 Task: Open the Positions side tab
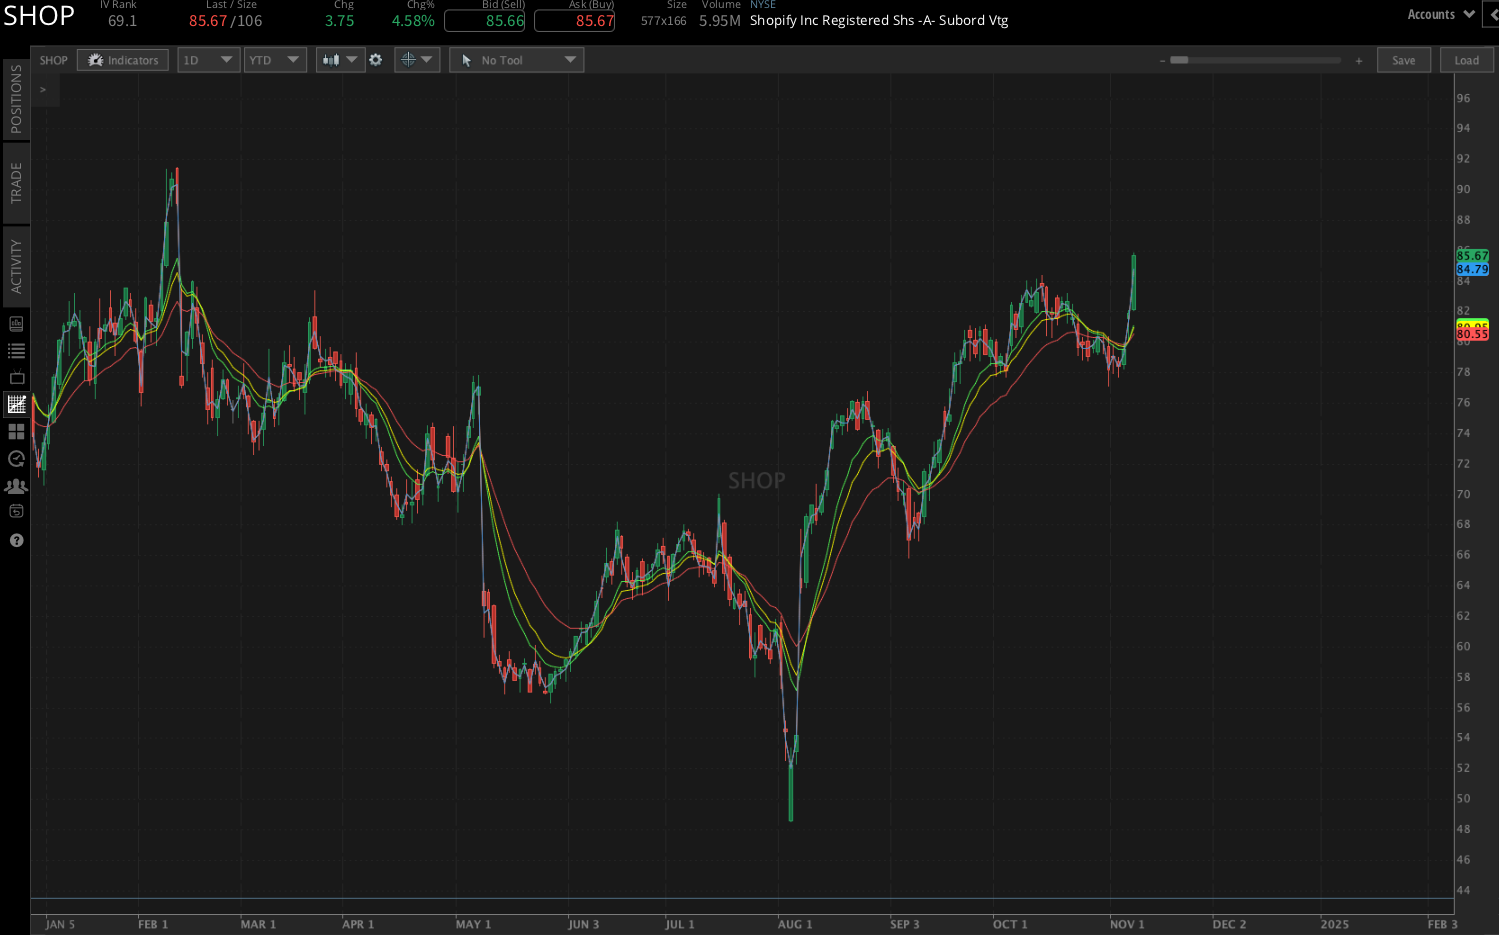16,99
